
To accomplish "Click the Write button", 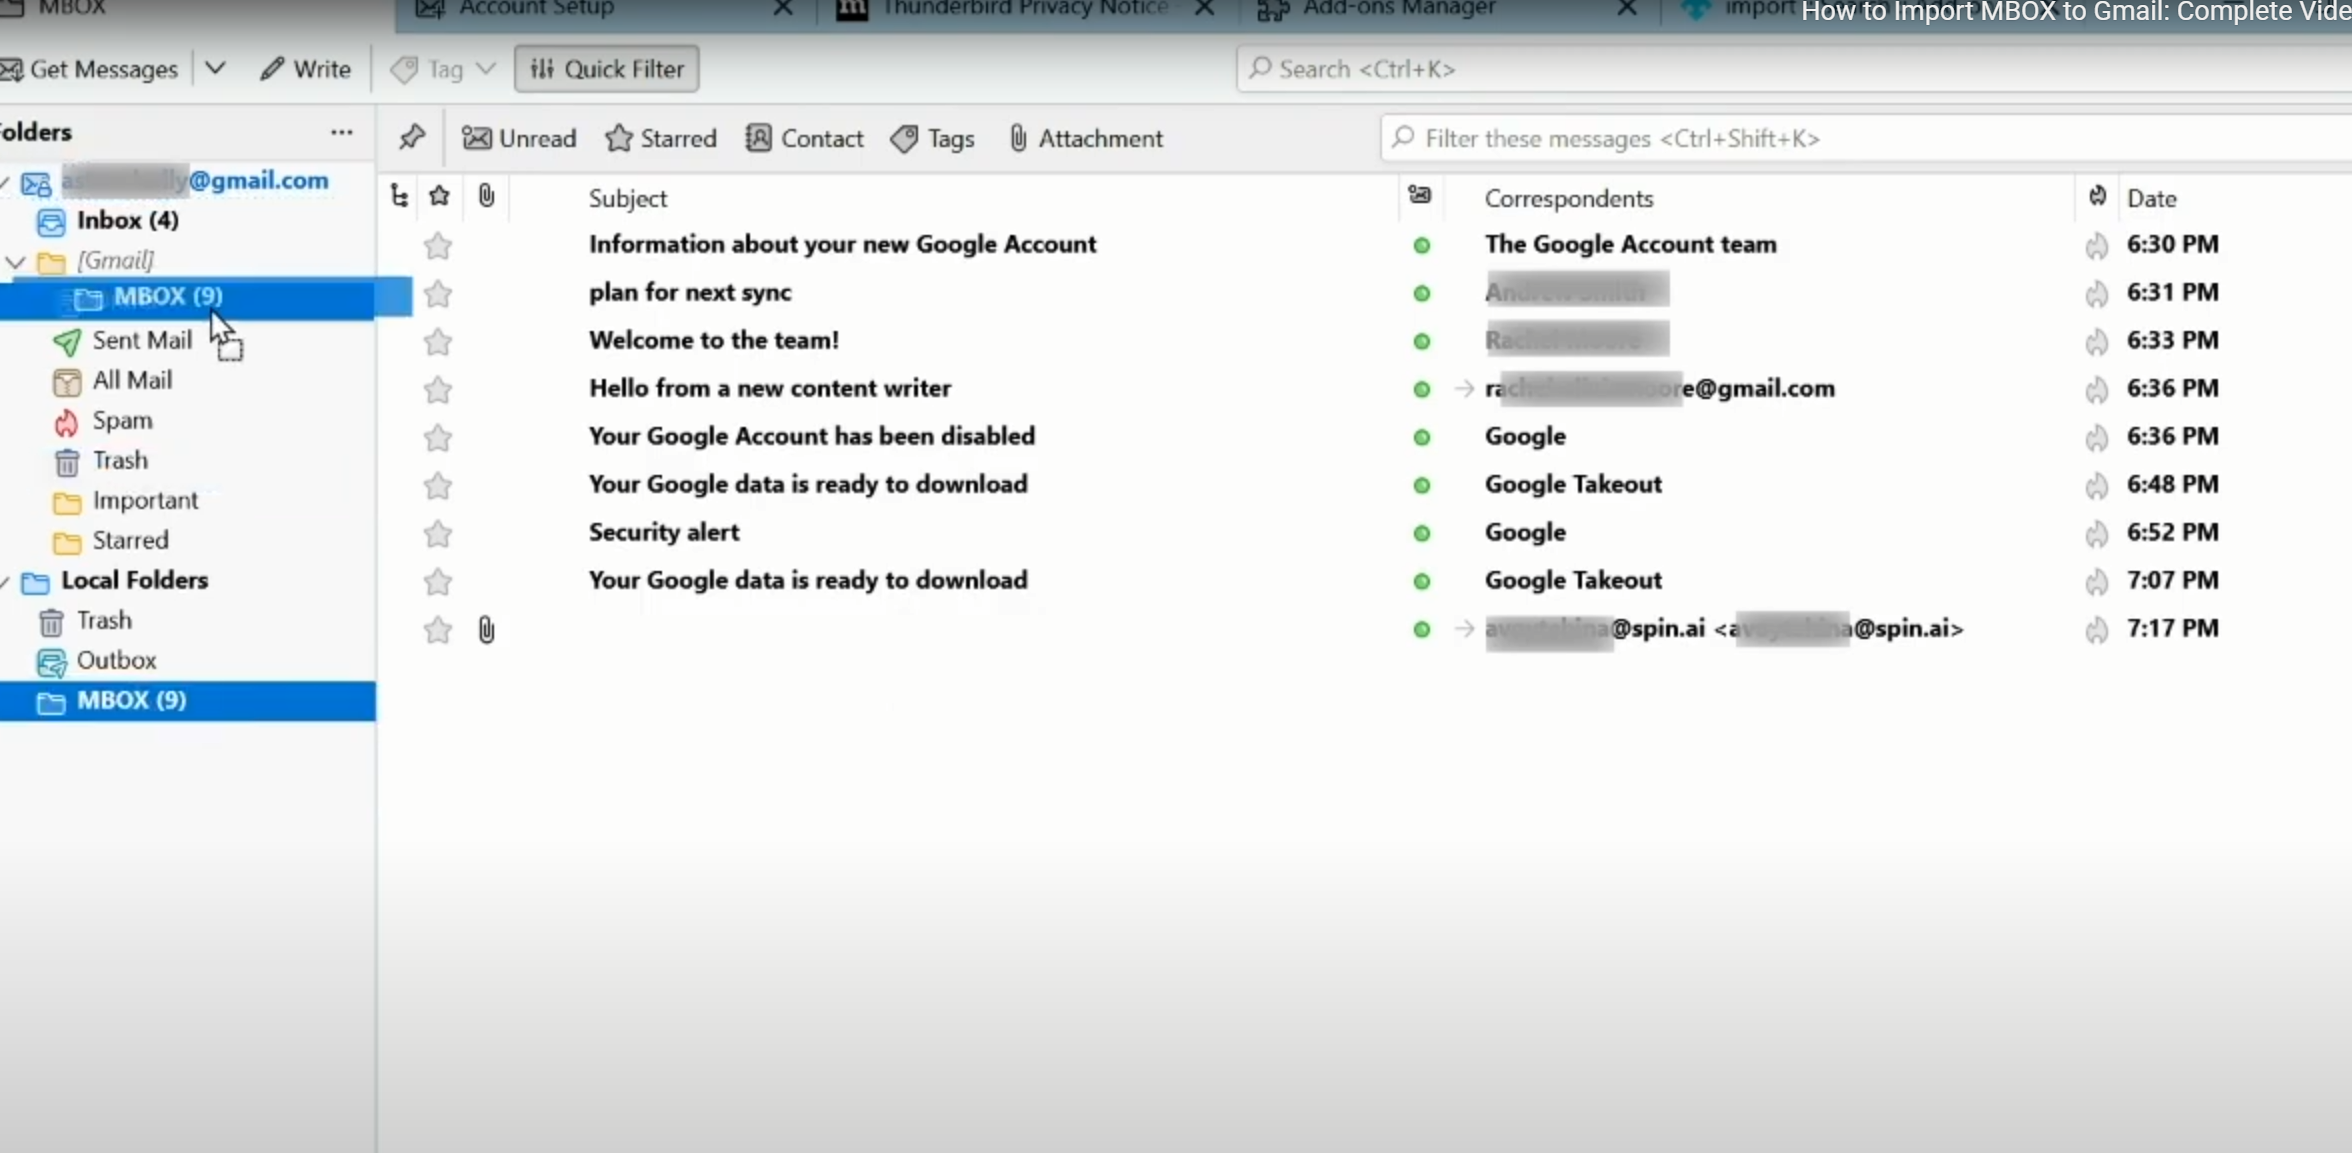I will tap(306, 69).
